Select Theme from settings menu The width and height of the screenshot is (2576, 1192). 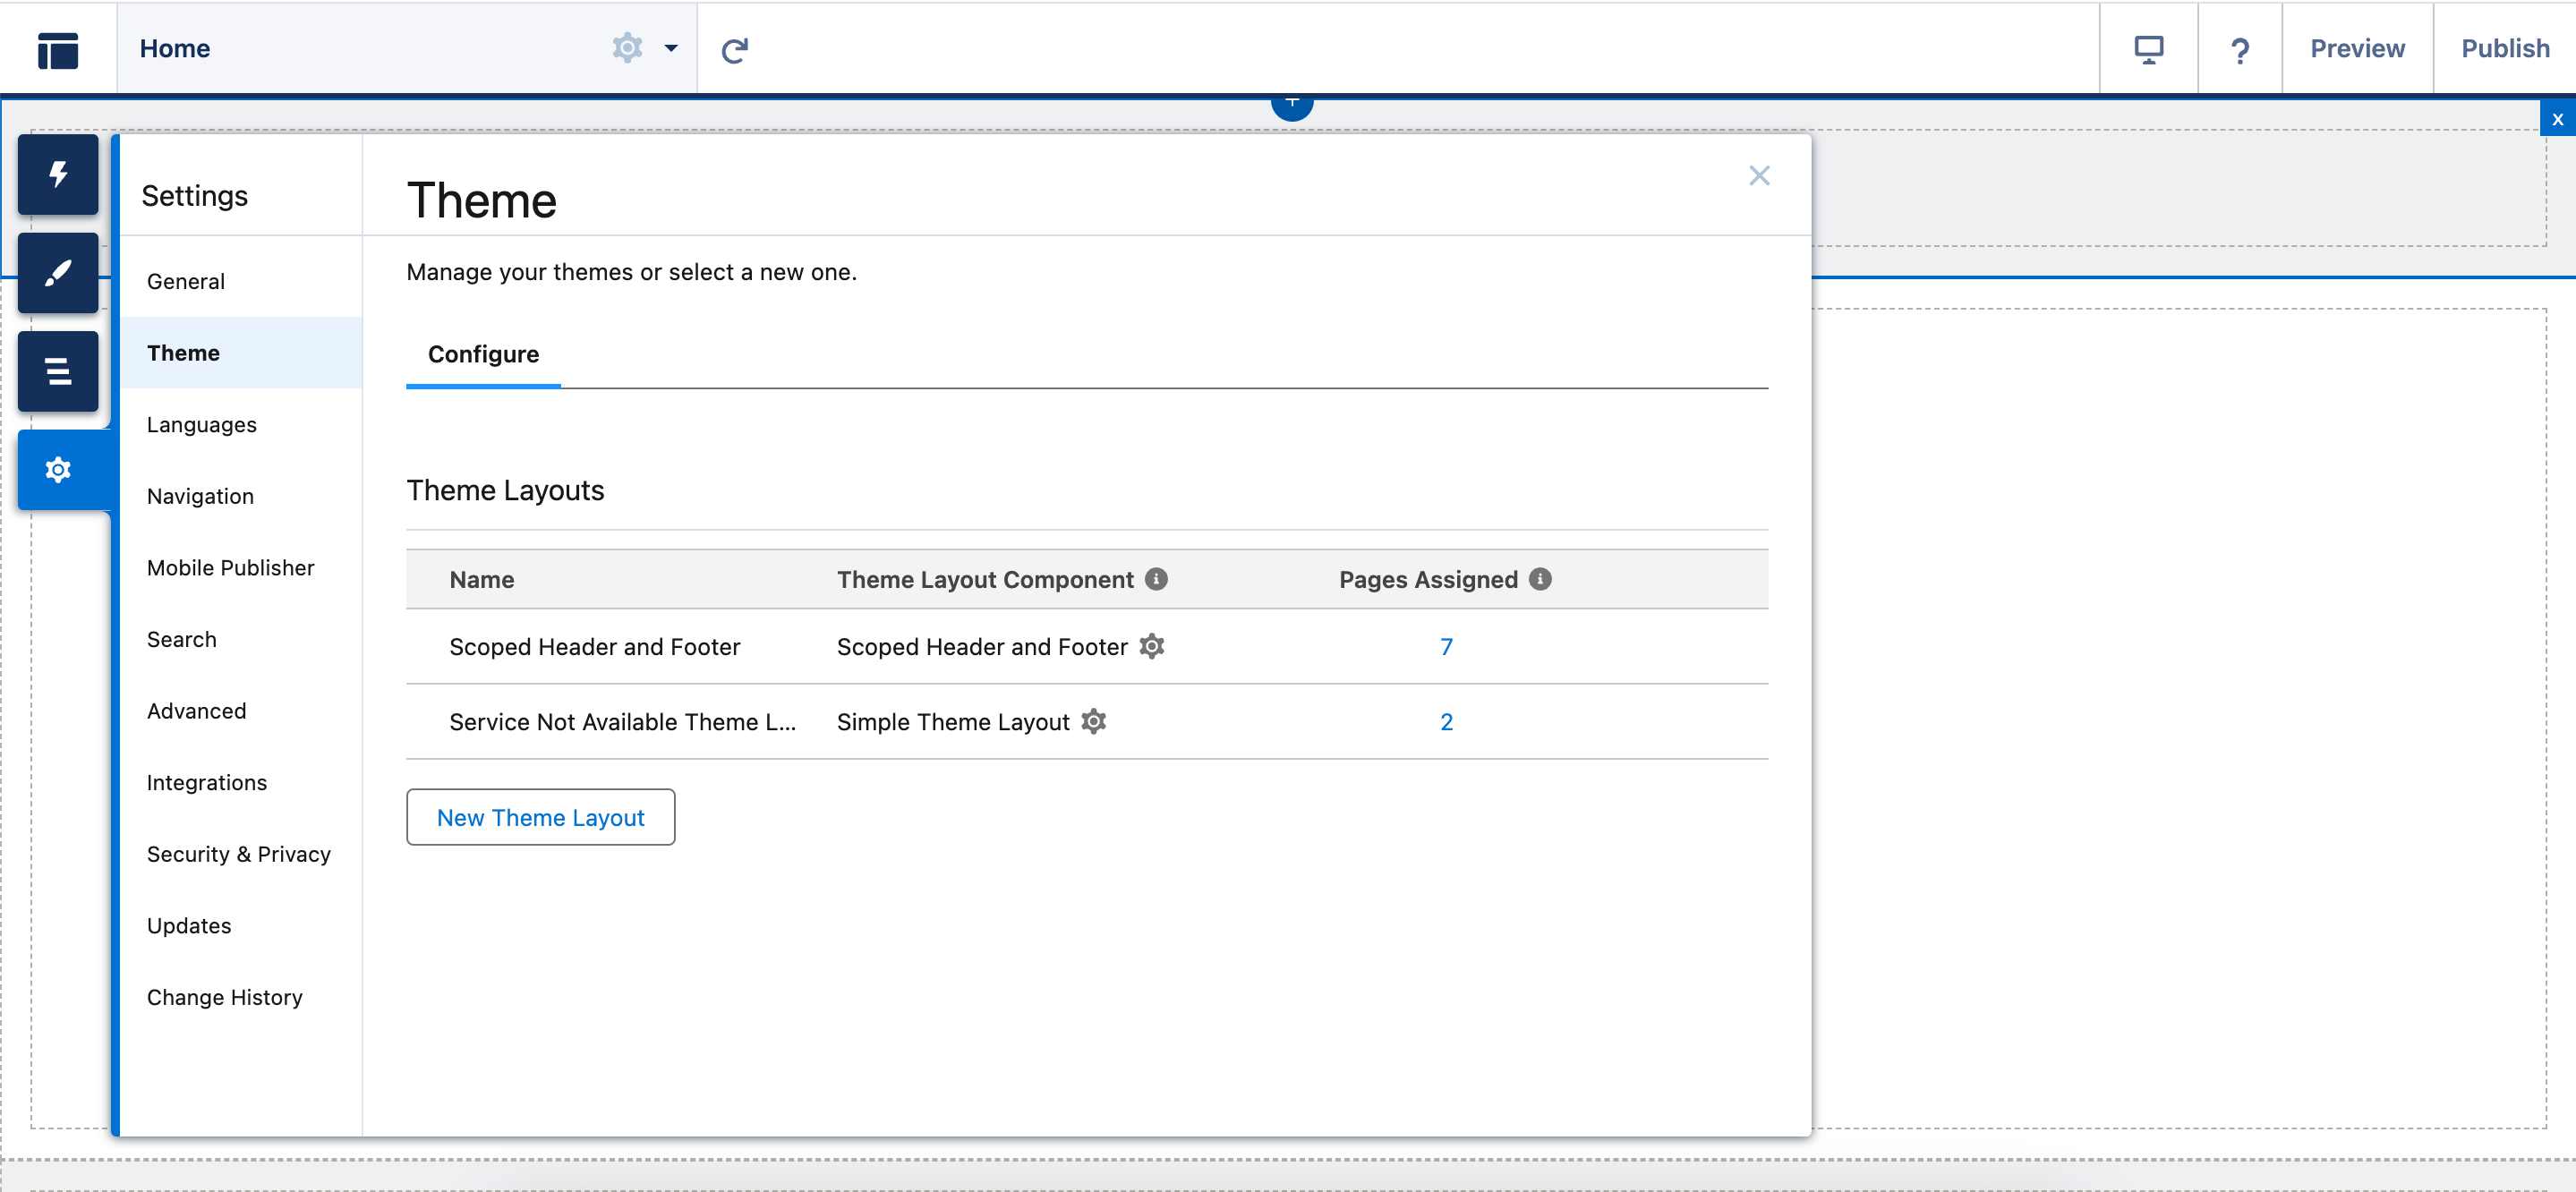(184, 352)
